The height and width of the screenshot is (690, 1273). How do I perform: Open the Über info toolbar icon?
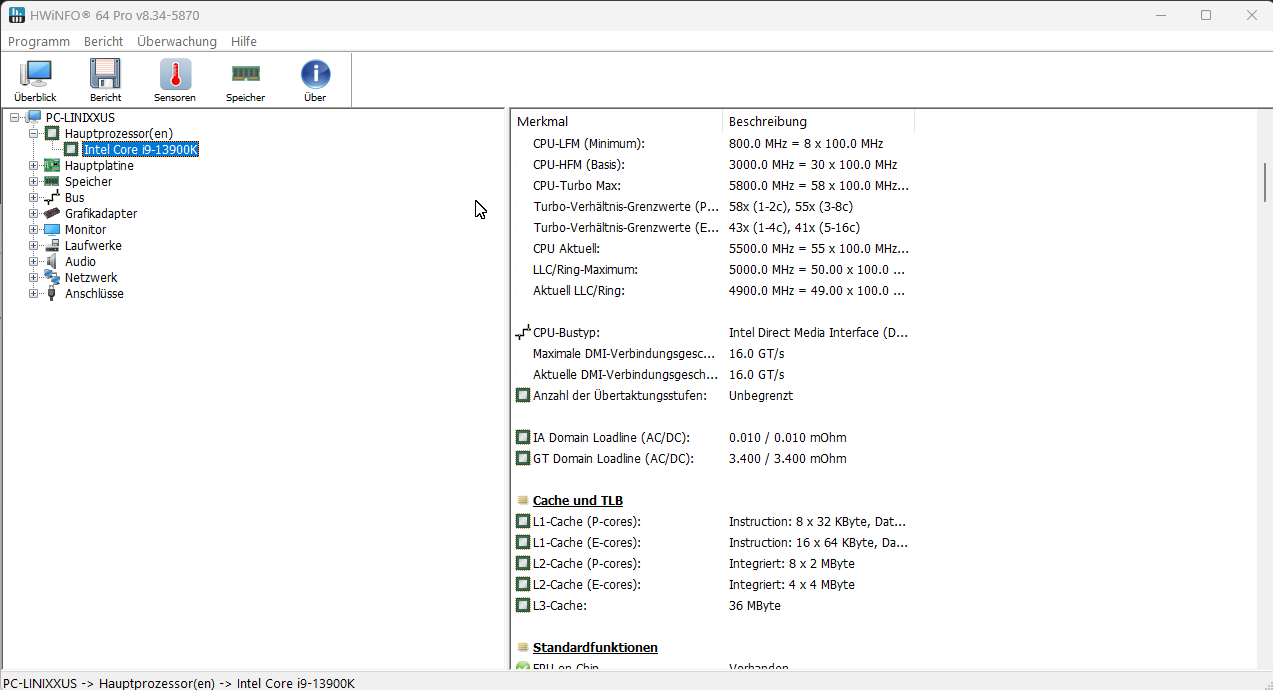coord(315,75)
